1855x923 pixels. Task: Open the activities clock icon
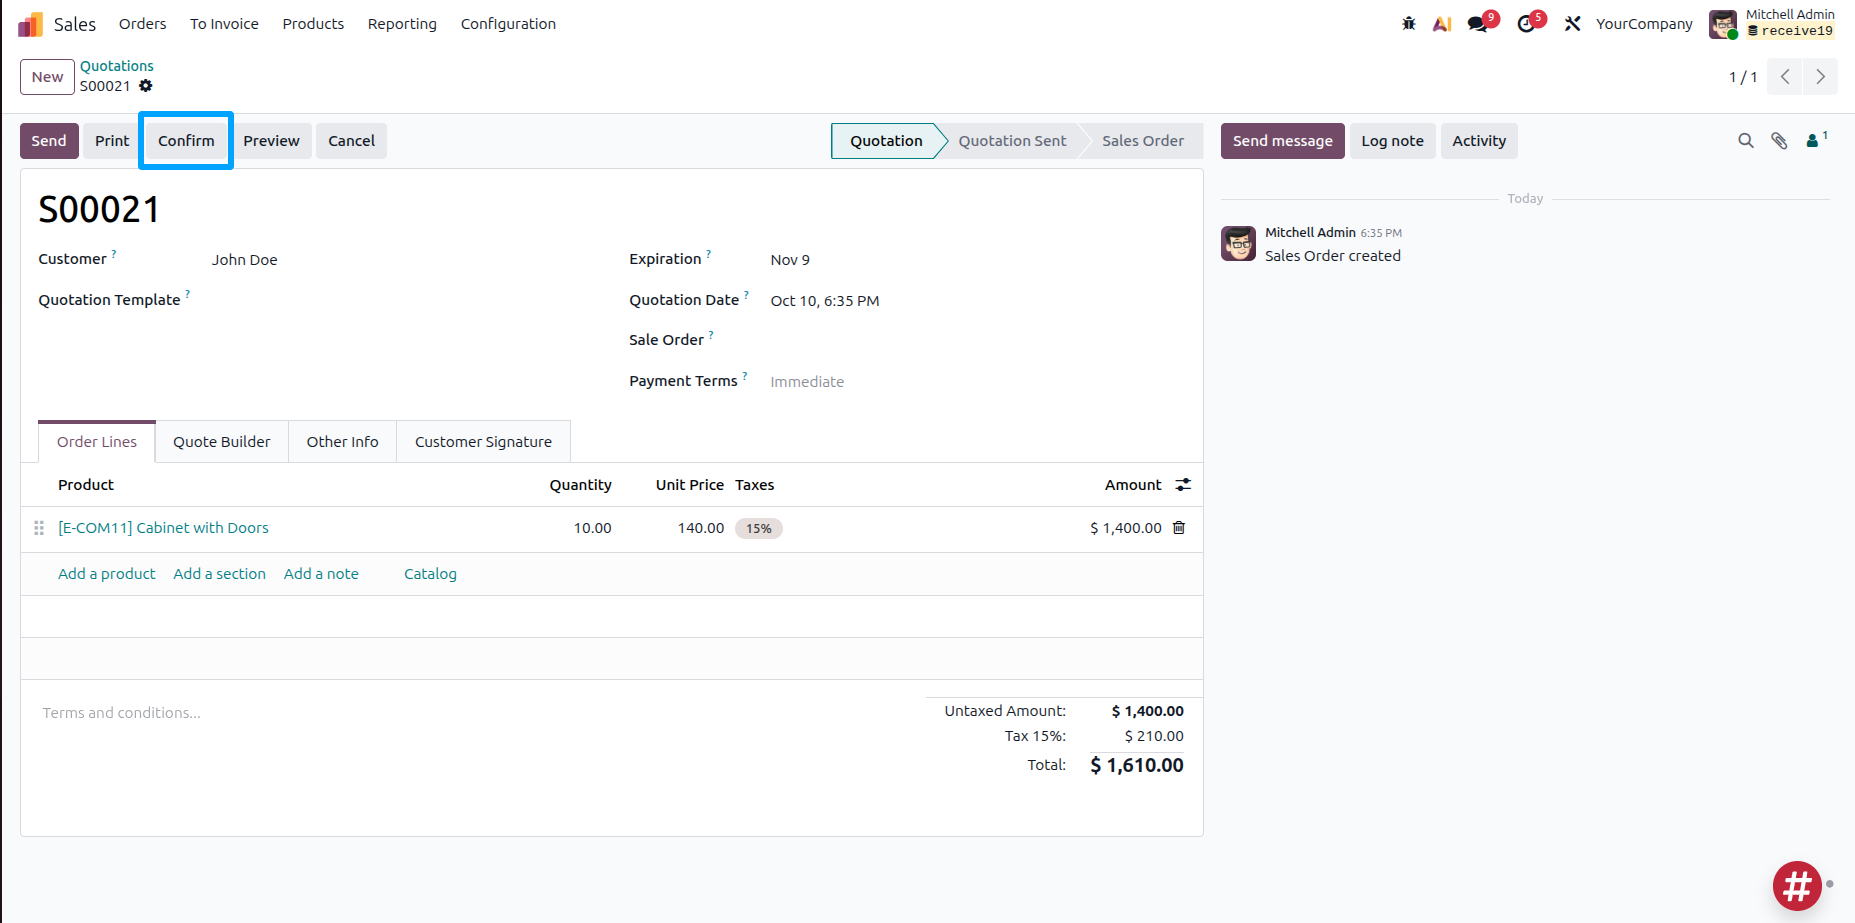(x=1527, y=23)
